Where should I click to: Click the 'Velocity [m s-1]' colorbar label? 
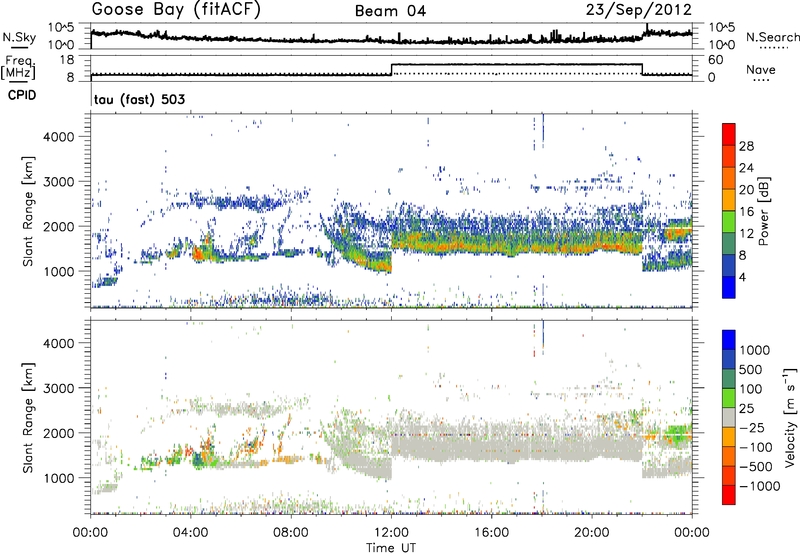[790, 417]
